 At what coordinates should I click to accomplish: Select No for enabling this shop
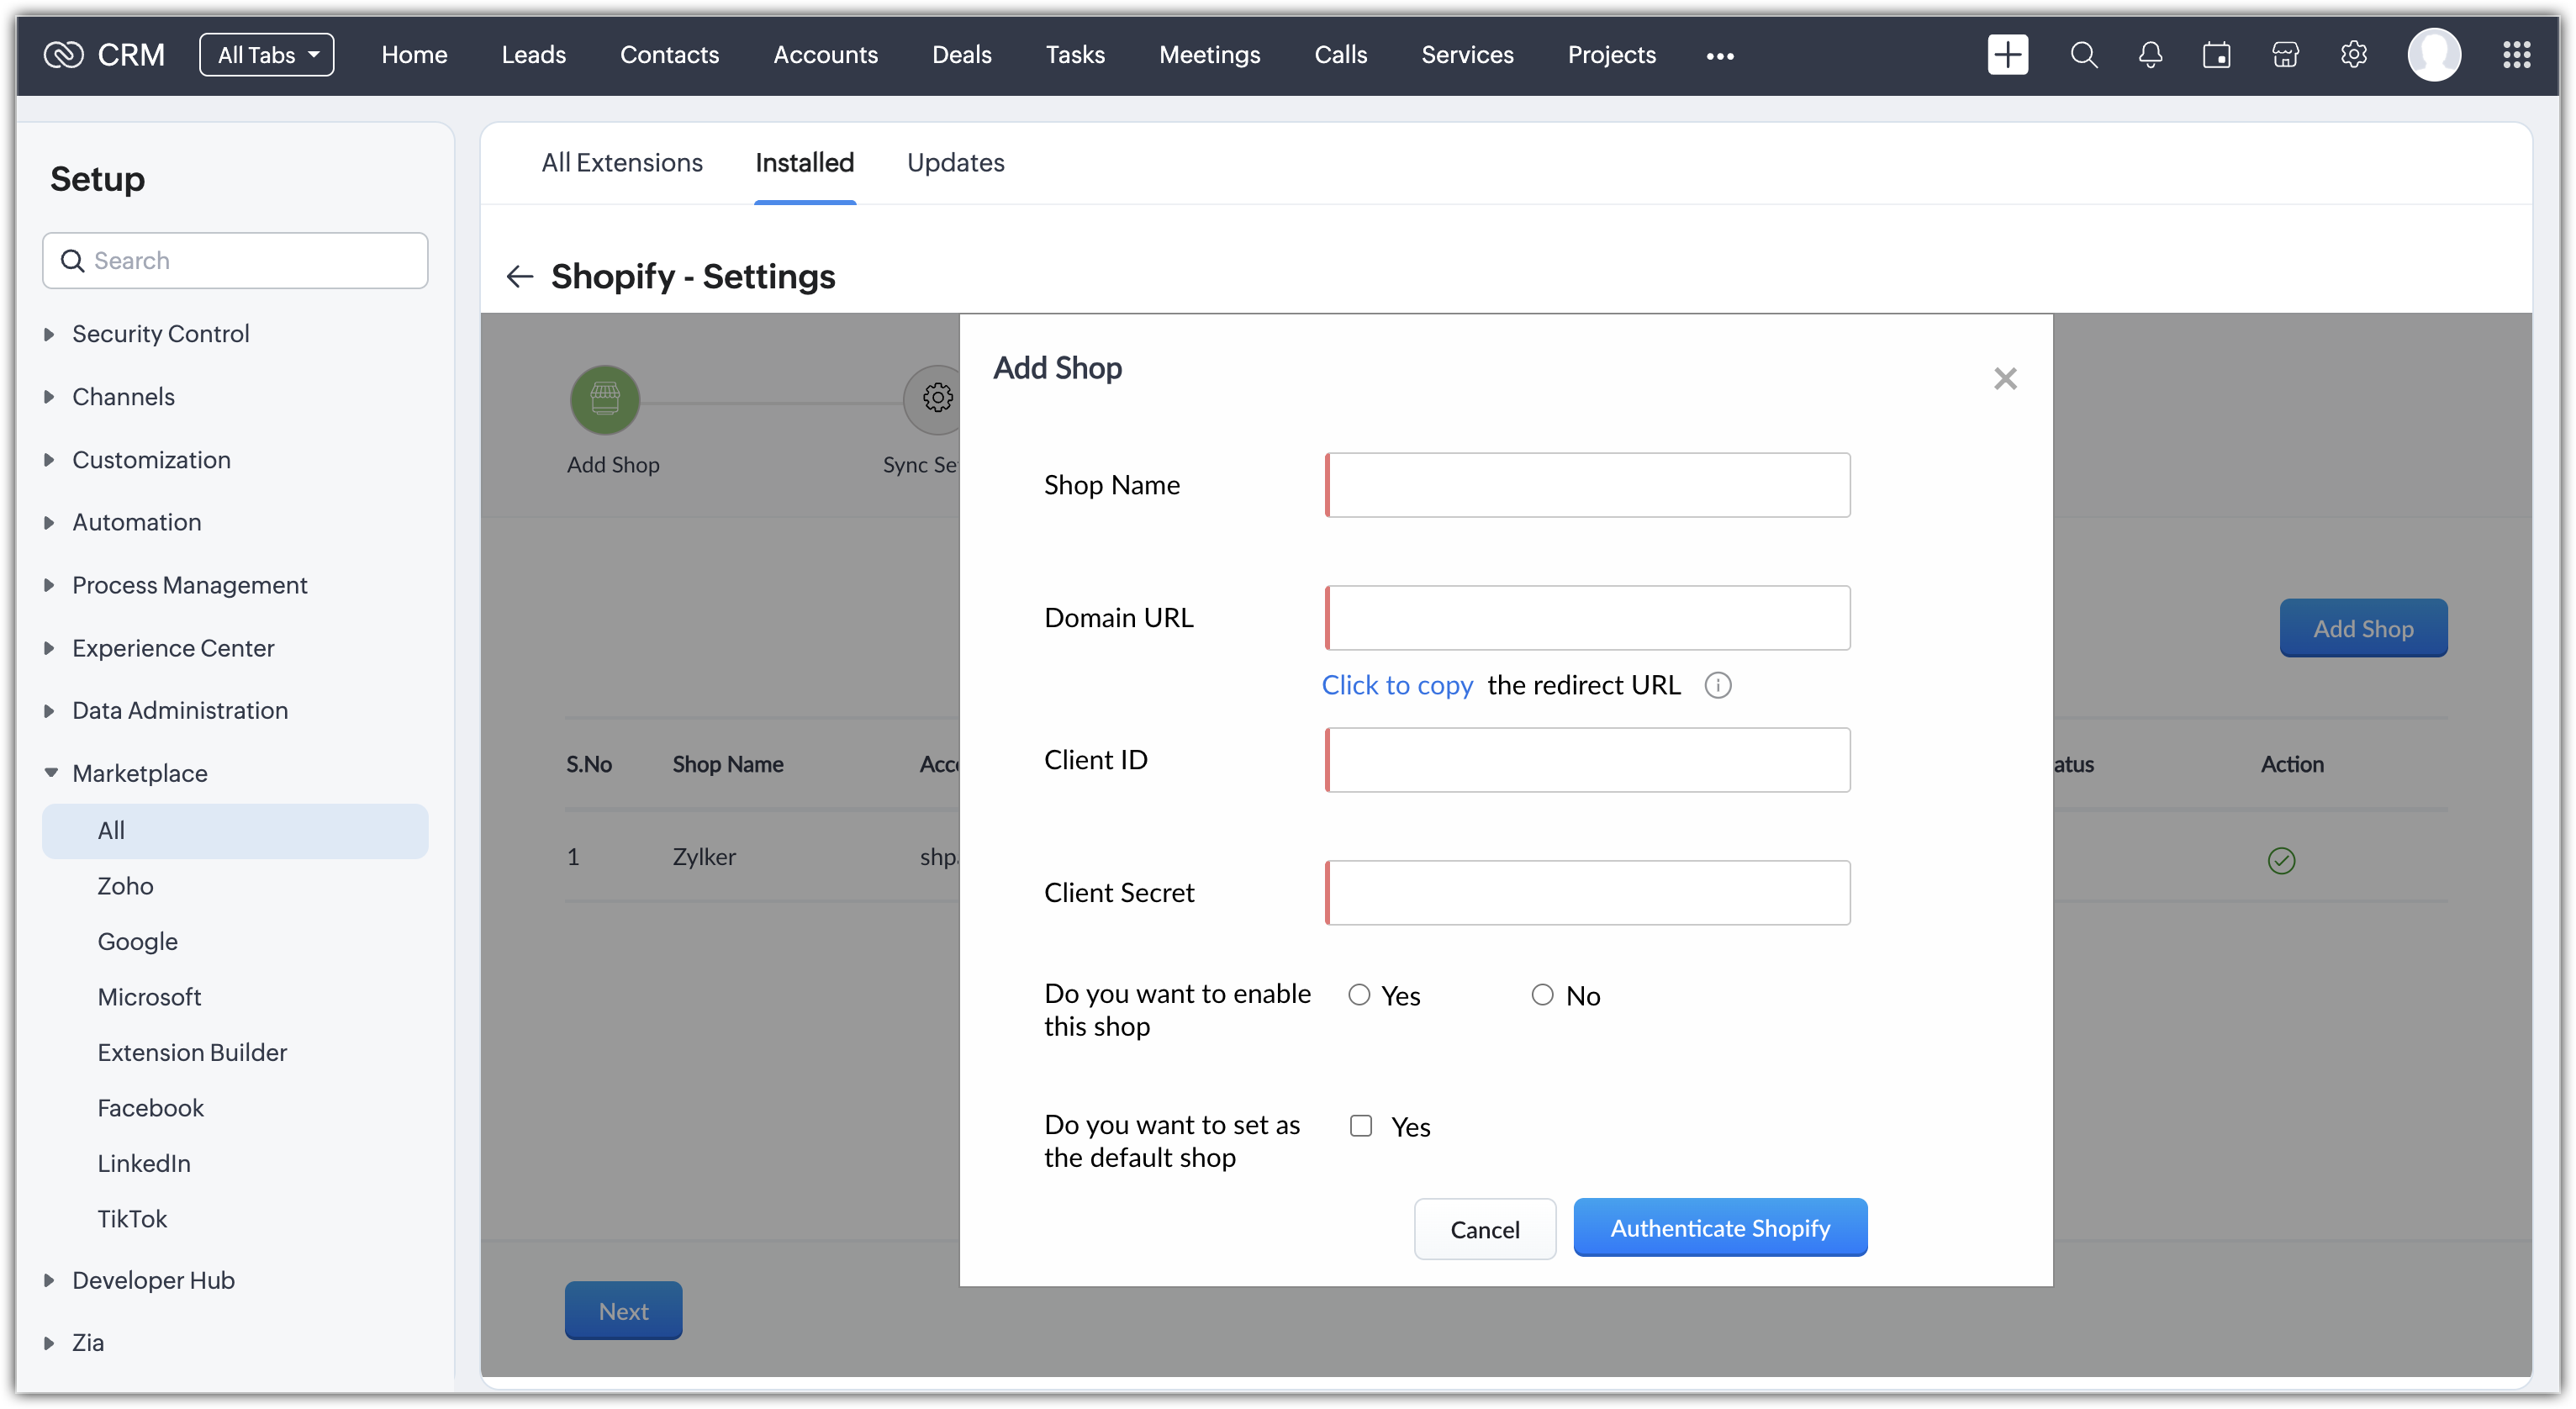(1542, 995)
